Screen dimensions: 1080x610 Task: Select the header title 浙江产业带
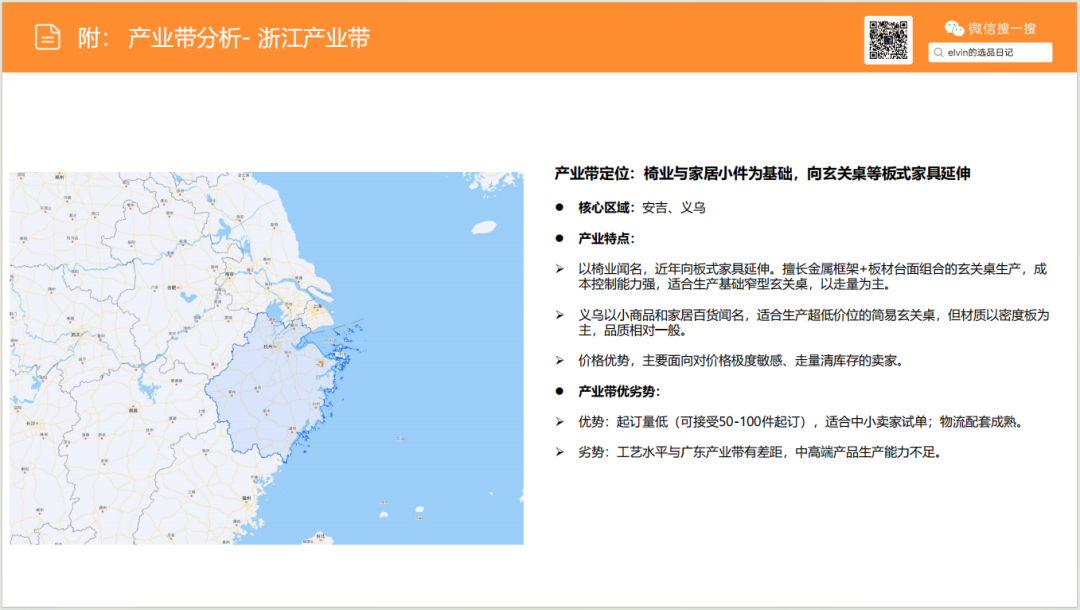pos(314,36)
